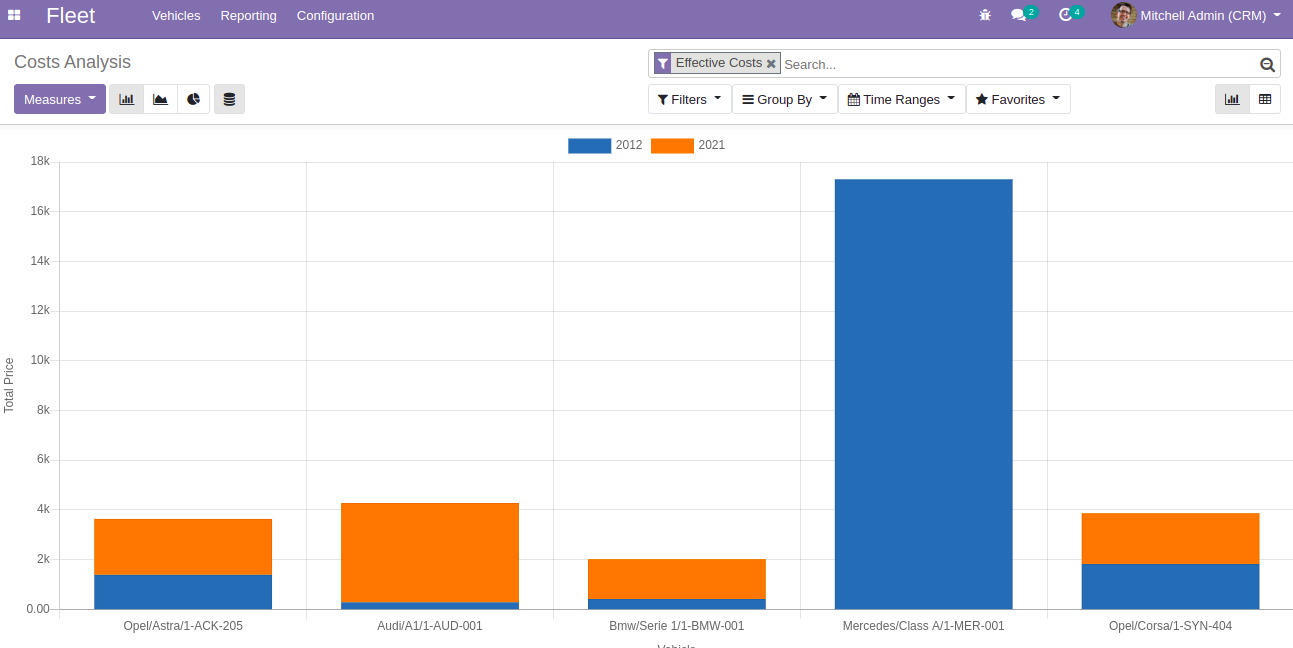Focus the Search input field
This screenshot has width=1293, height=648.
(x=1018, y=64)
